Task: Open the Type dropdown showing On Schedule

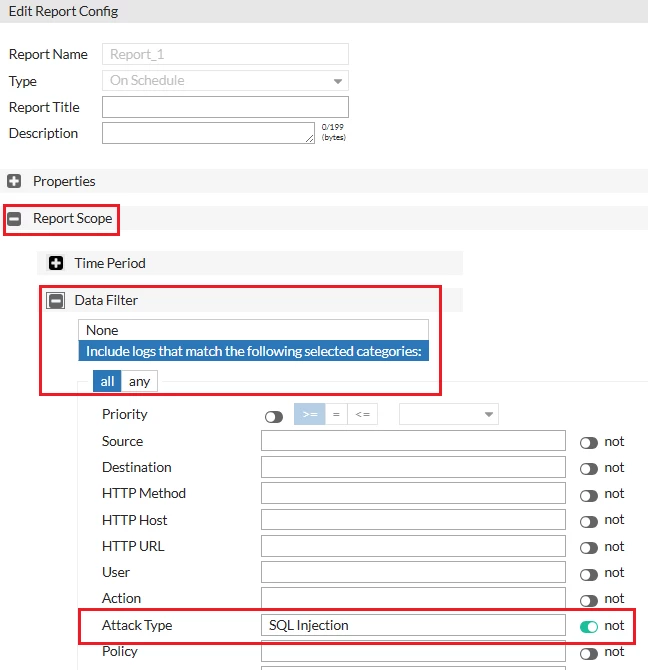Action: (225, 81)
